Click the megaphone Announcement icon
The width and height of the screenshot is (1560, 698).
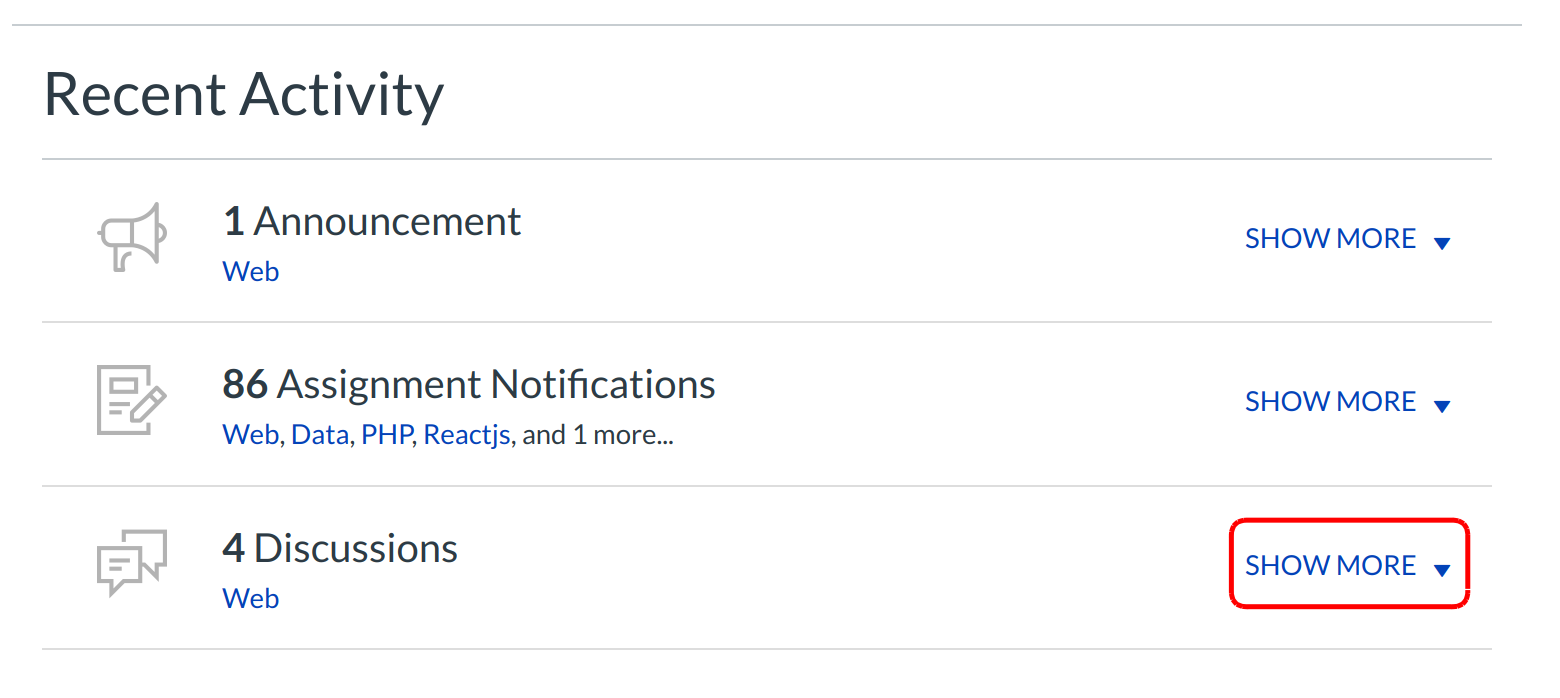(x=131, y=237)
